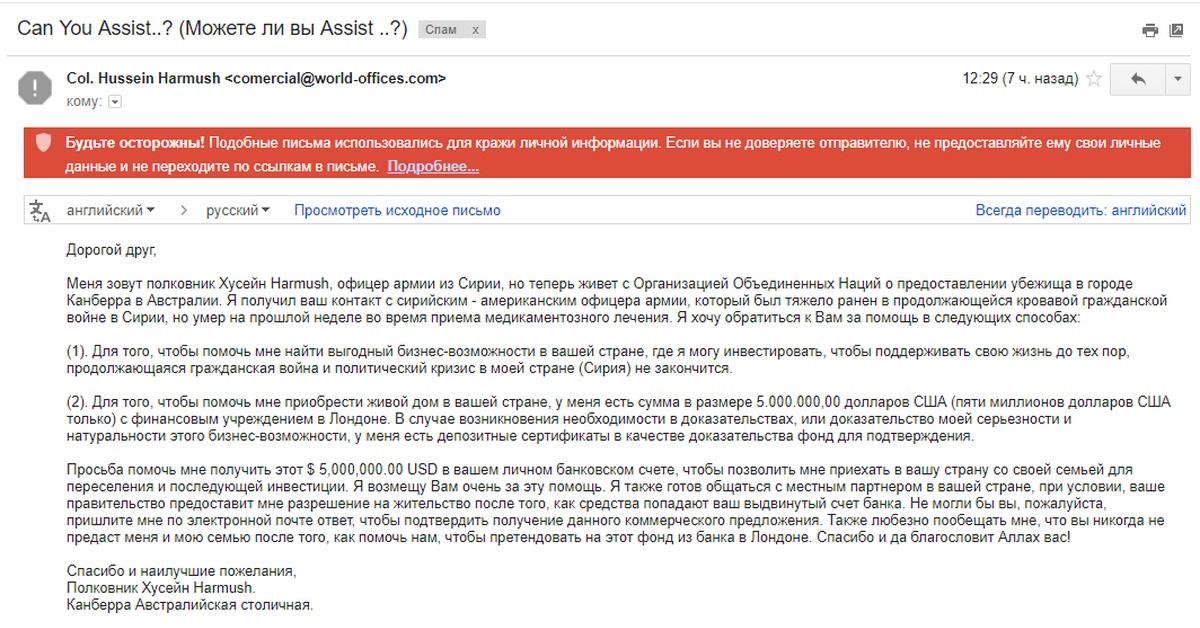
Task: Expand recipient details next to кому
Action: click(115, 102)
